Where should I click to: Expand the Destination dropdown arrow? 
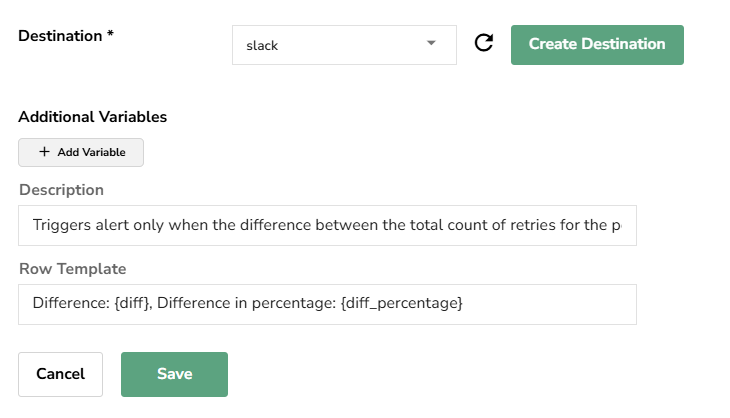click(431, 44)
